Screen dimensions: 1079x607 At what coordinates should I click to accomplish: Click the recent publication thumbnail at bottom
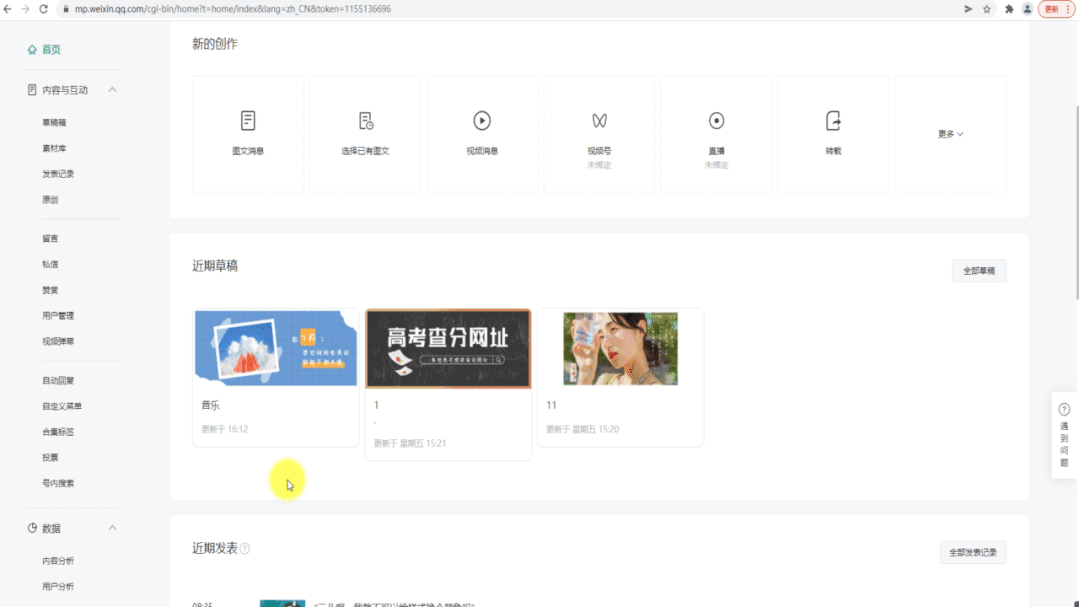(282, 604)
